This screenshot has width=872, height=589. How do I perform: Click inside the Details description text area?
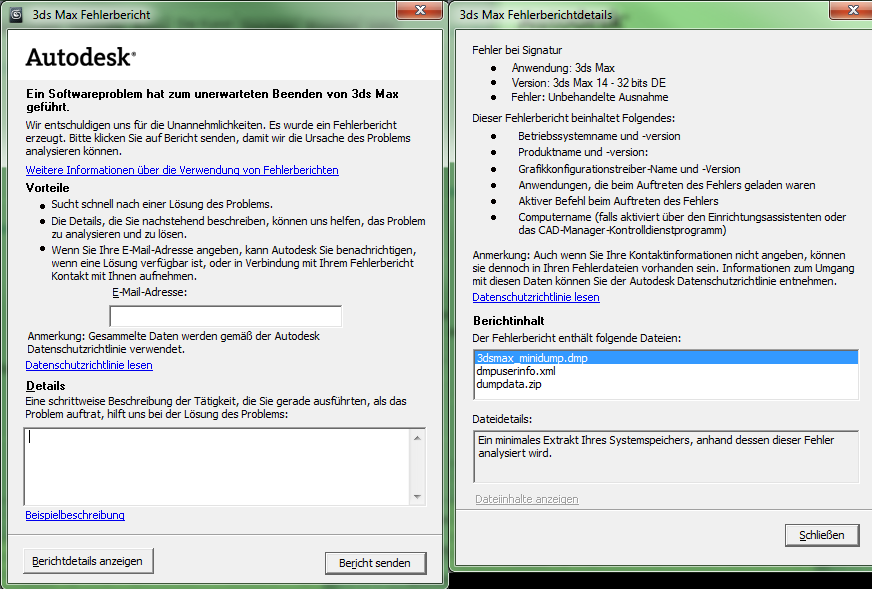coord(217,467)
